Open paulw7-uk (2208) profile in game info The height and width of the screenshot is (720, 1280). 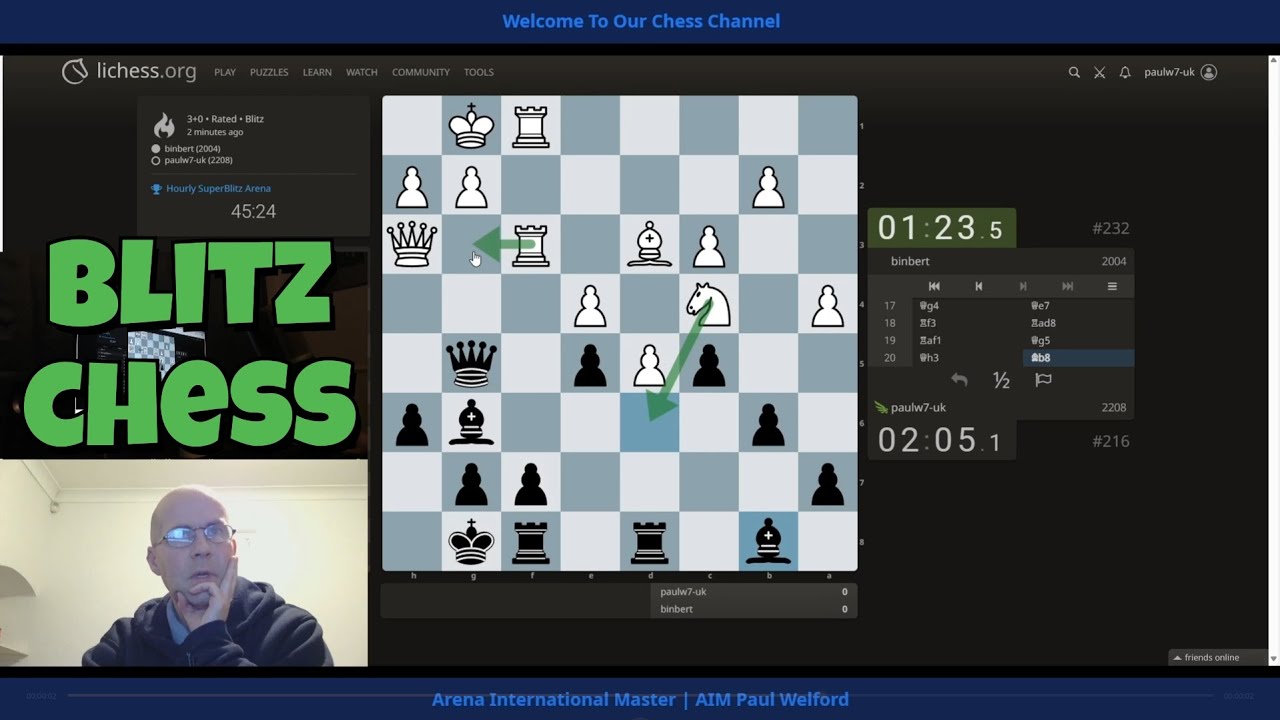coord(198,160)
